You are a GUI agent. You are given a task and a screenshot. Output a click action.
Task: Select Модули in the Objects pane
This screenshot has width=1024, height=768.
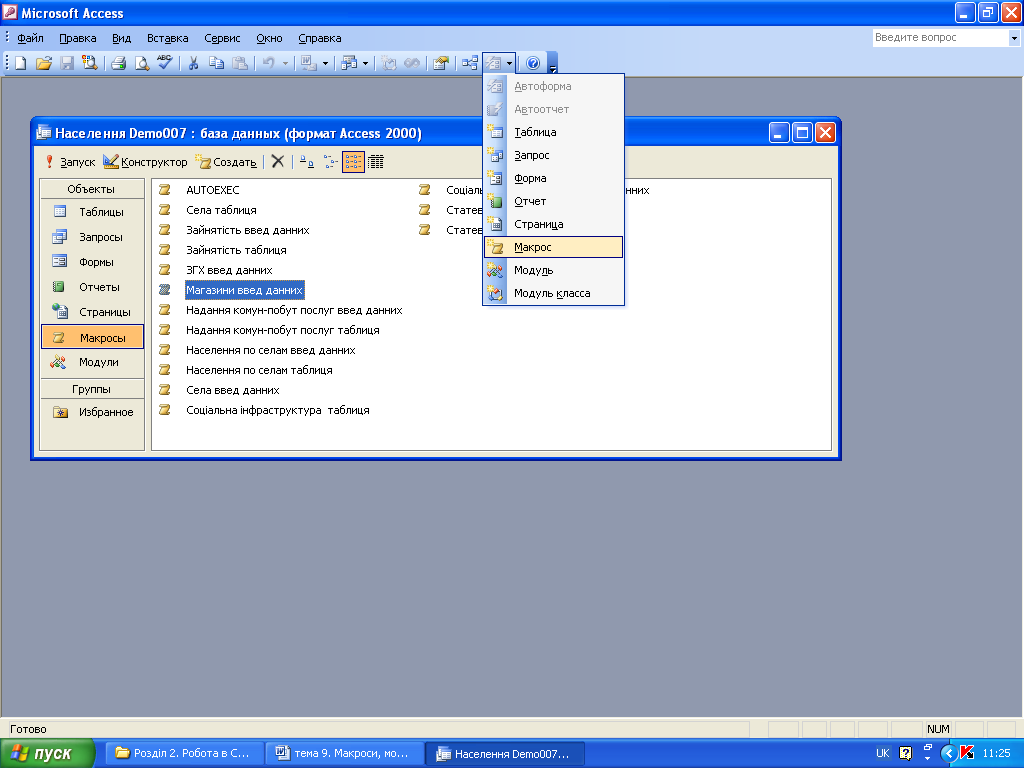pos(92,362)
